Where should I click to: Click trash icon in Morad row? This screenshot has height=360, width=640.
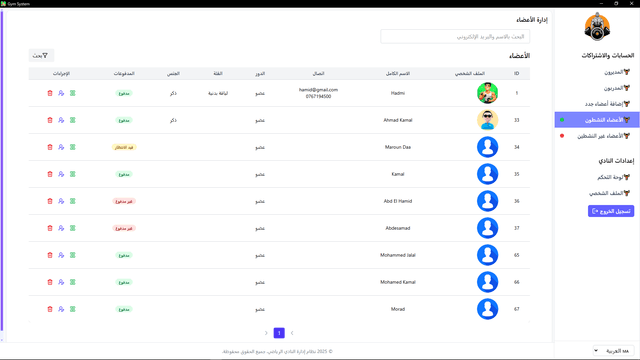[x=50, y=309]
